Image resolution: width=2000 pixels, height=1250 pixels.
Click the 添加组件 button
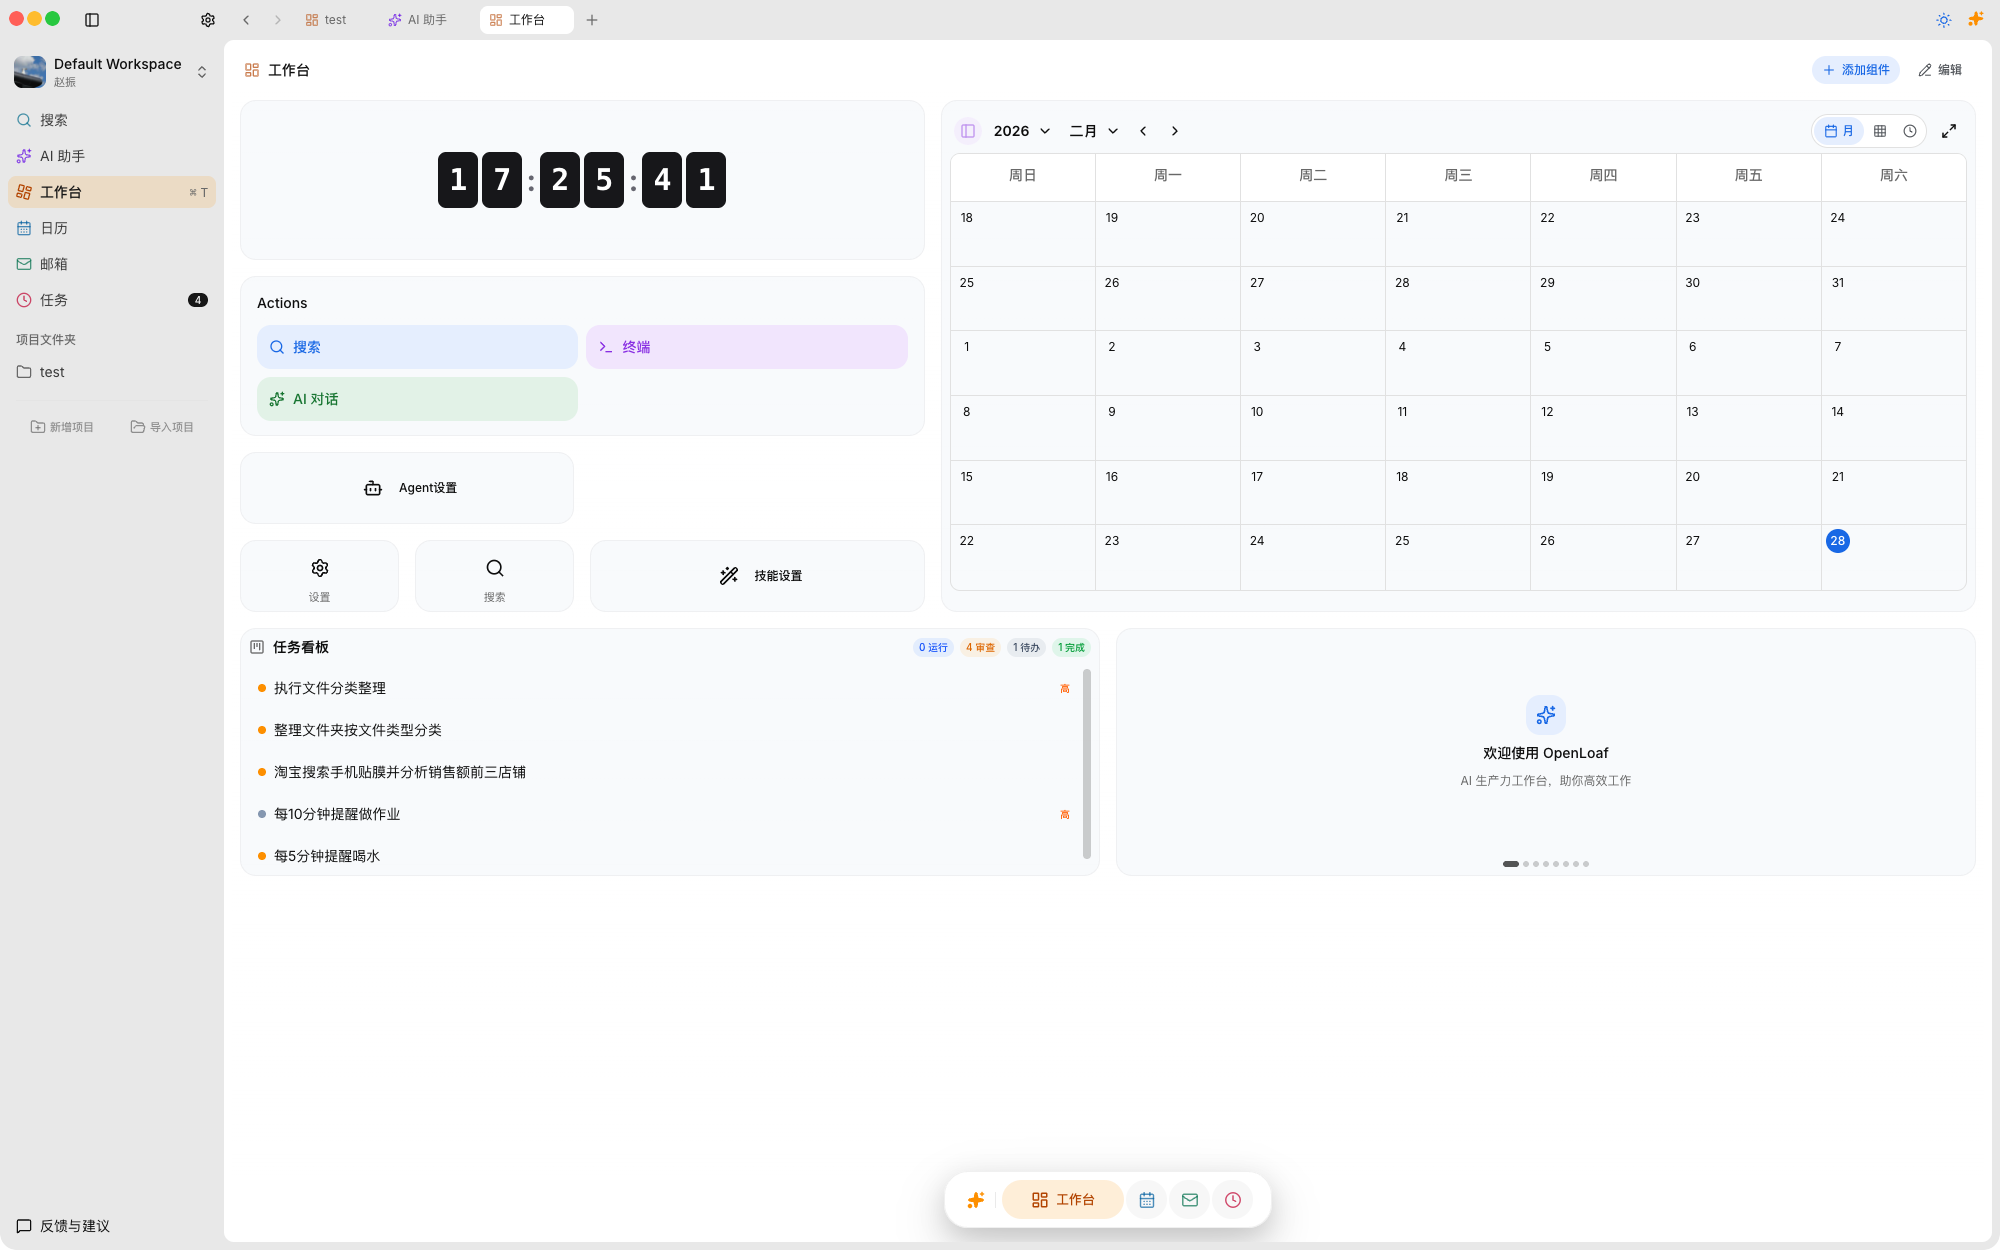[1856, 70]
